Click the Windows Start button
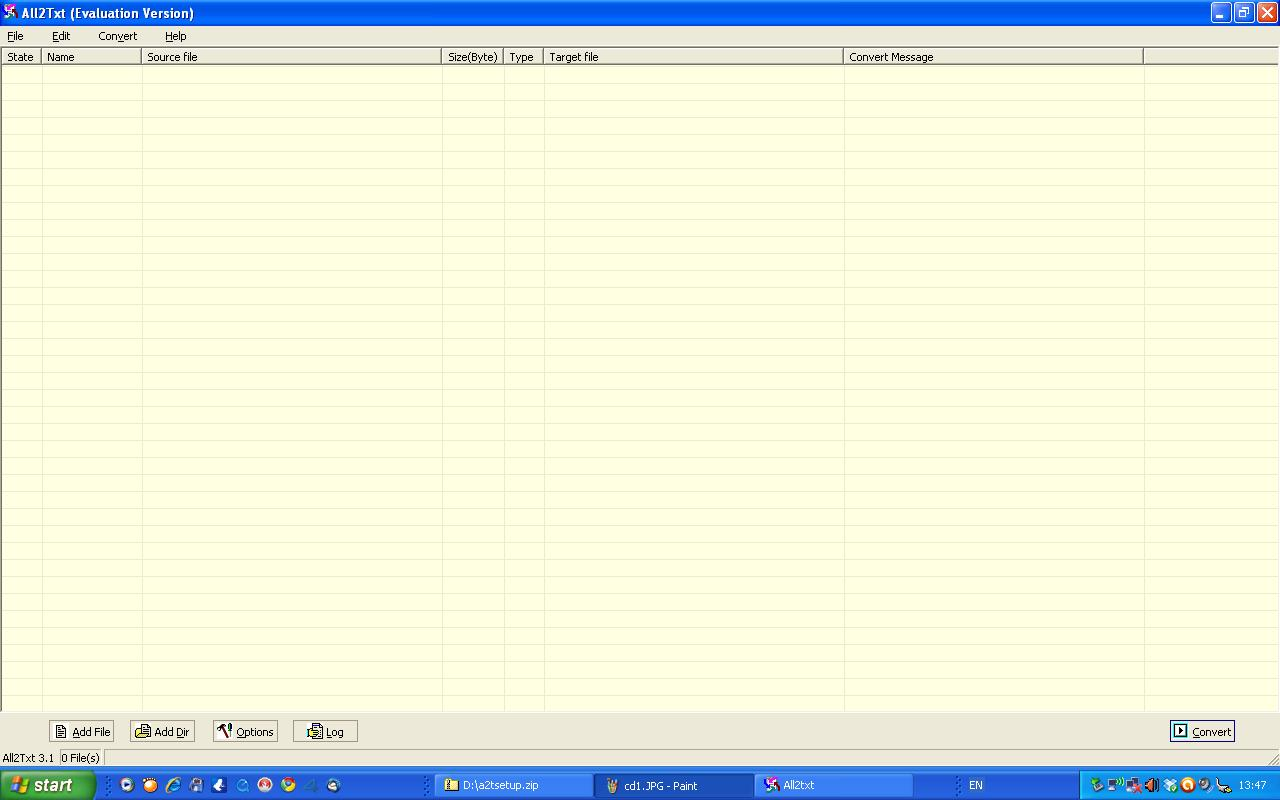1280x800 pixels. 47,785
